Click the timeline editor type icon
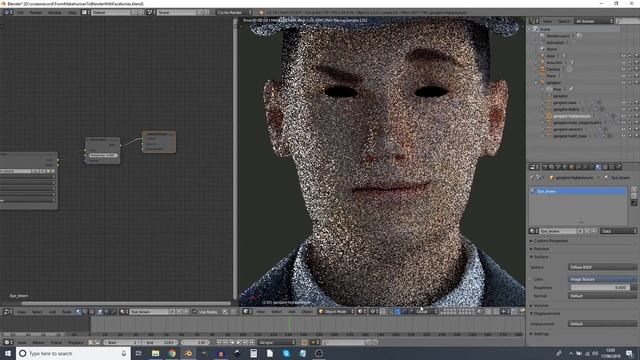The height and width of the screenshot is (360, 640). pos(8,342)
